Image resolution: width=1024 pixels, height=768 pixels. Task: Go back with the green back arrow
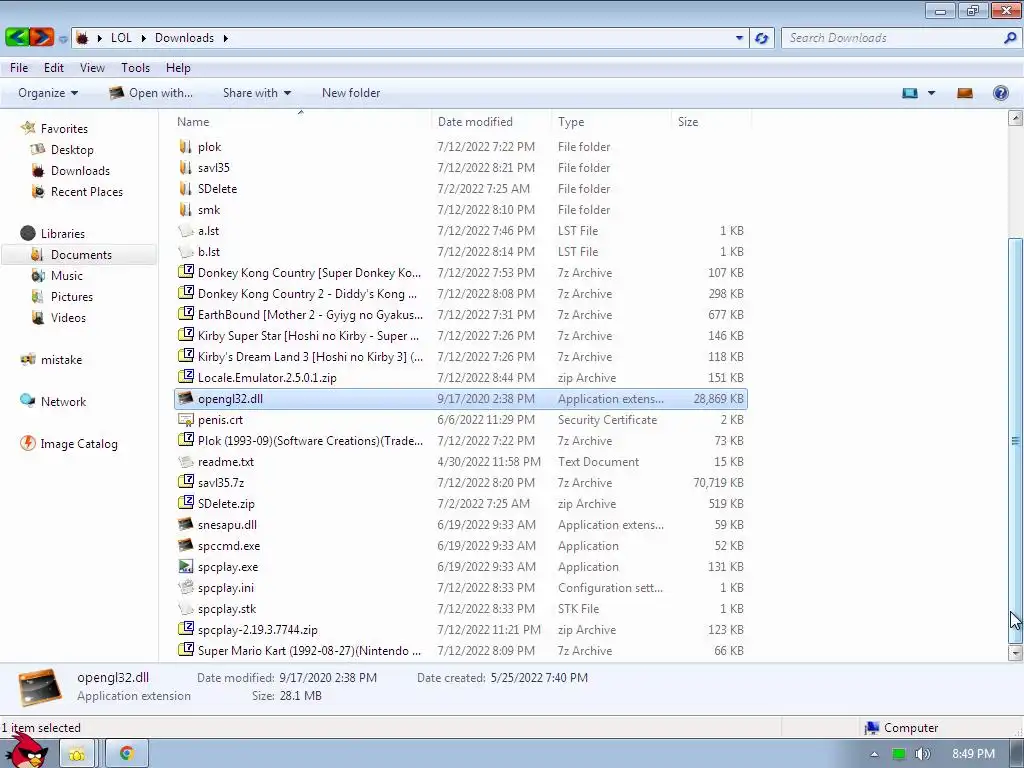point(17,37)
